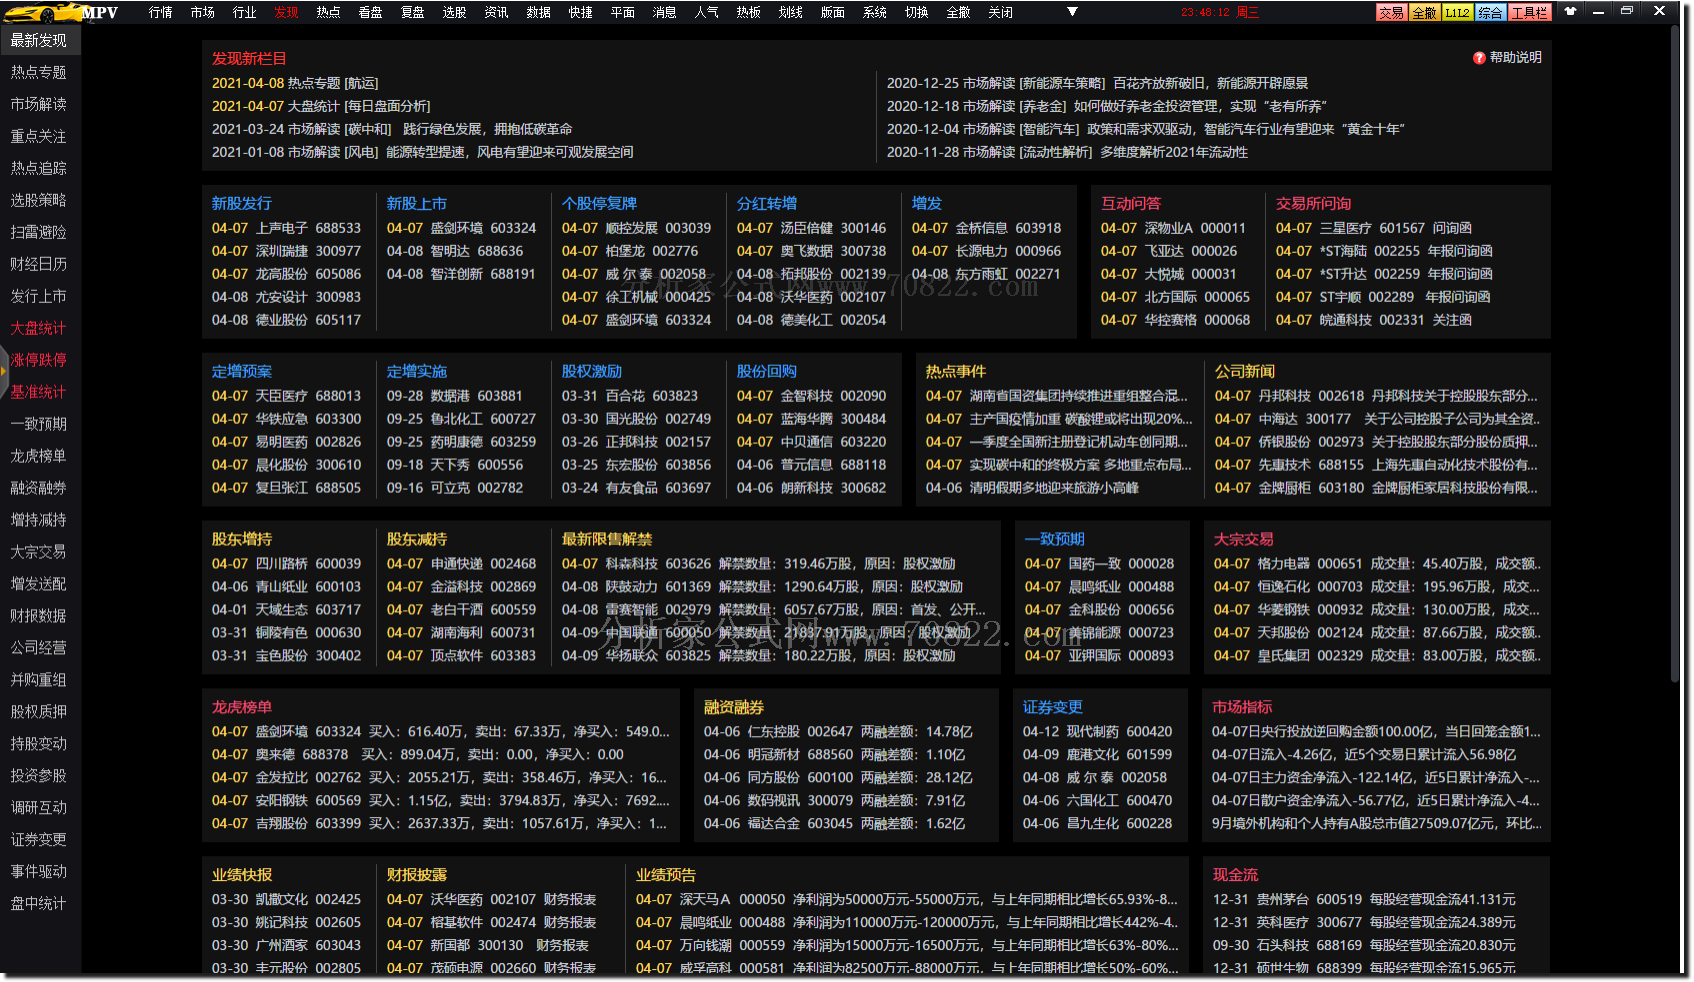
Task: Open the 市场指标 section header
Action: pos(1242,707)
